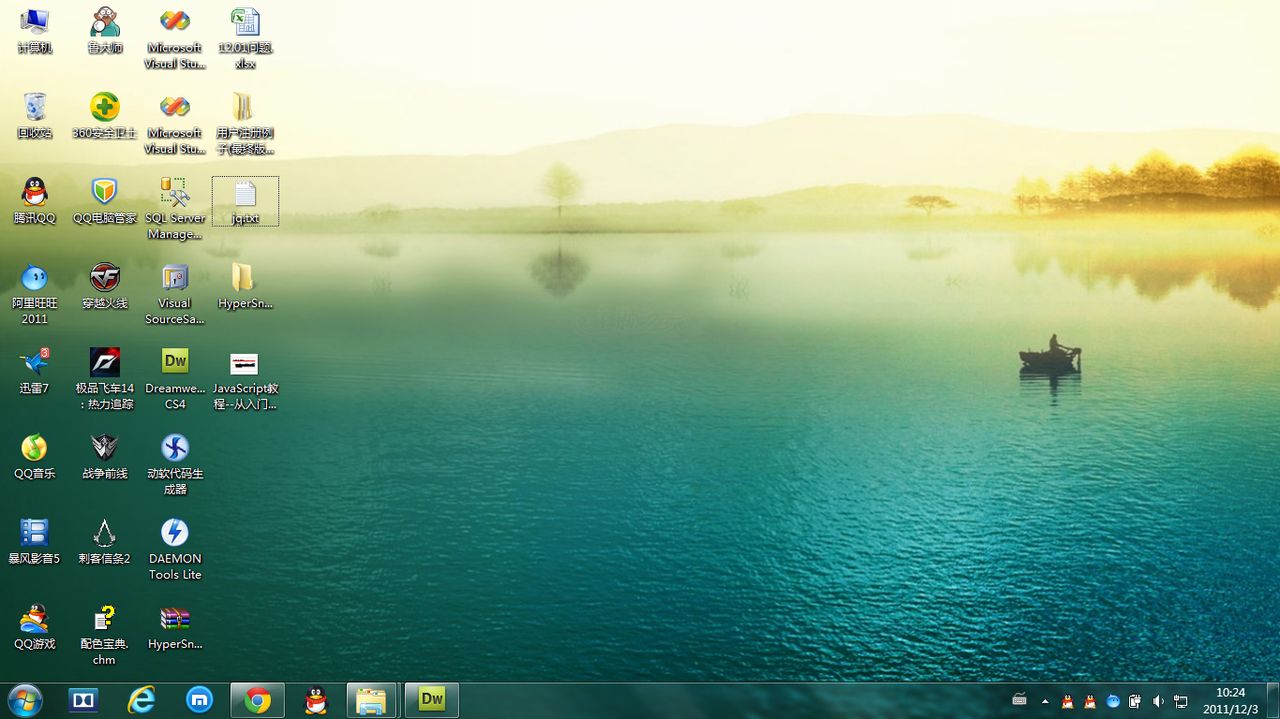
Task: Select the 极品飞车14 热力追踪 icon
Action: pos(104,379)
